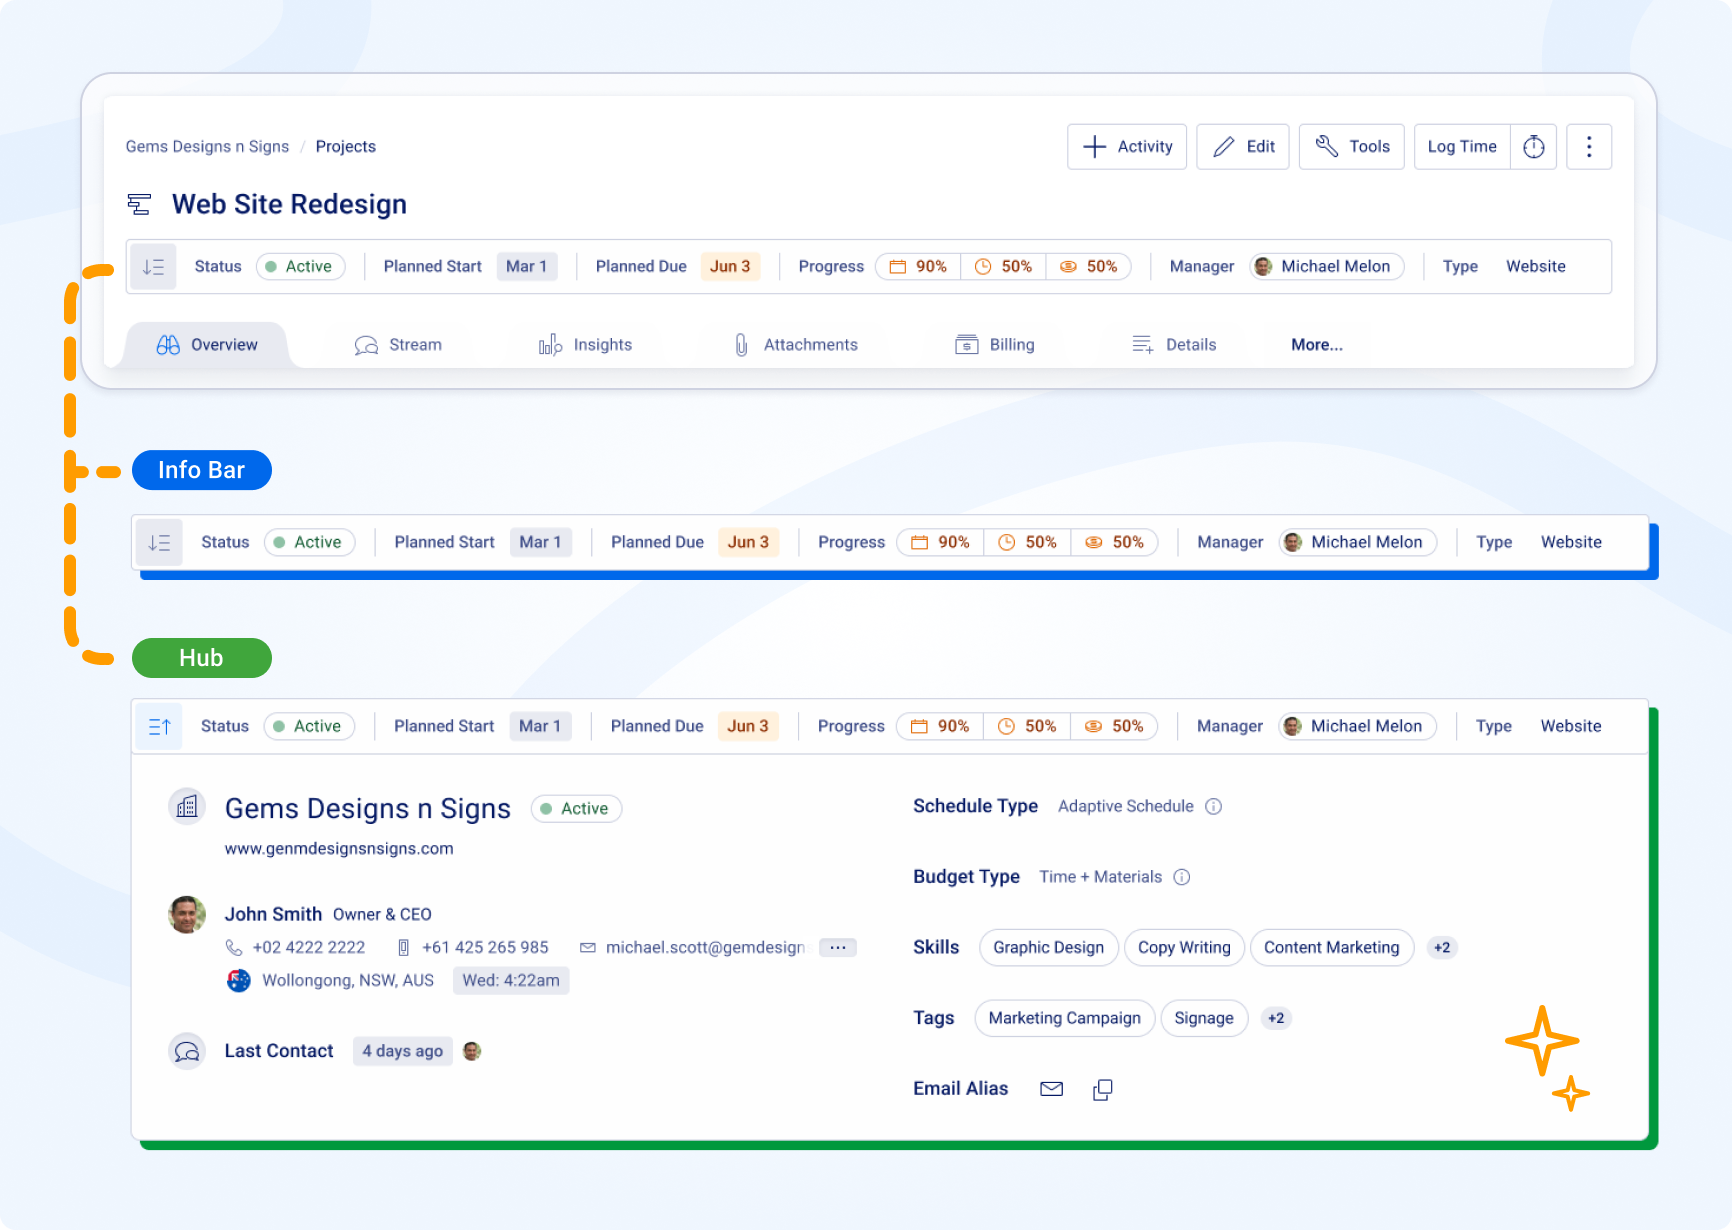
Task: Click Jun 3 planned due in top card
Action: click(730, 267)
